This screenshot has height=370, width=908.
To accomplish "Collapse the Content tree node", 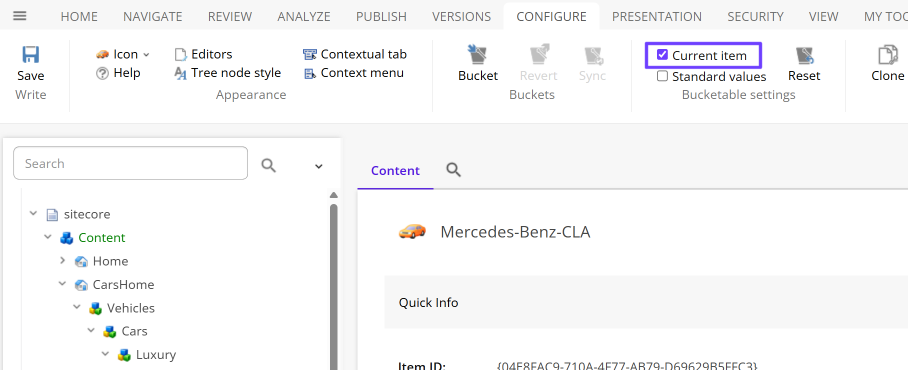I will [x=48, y=237].
